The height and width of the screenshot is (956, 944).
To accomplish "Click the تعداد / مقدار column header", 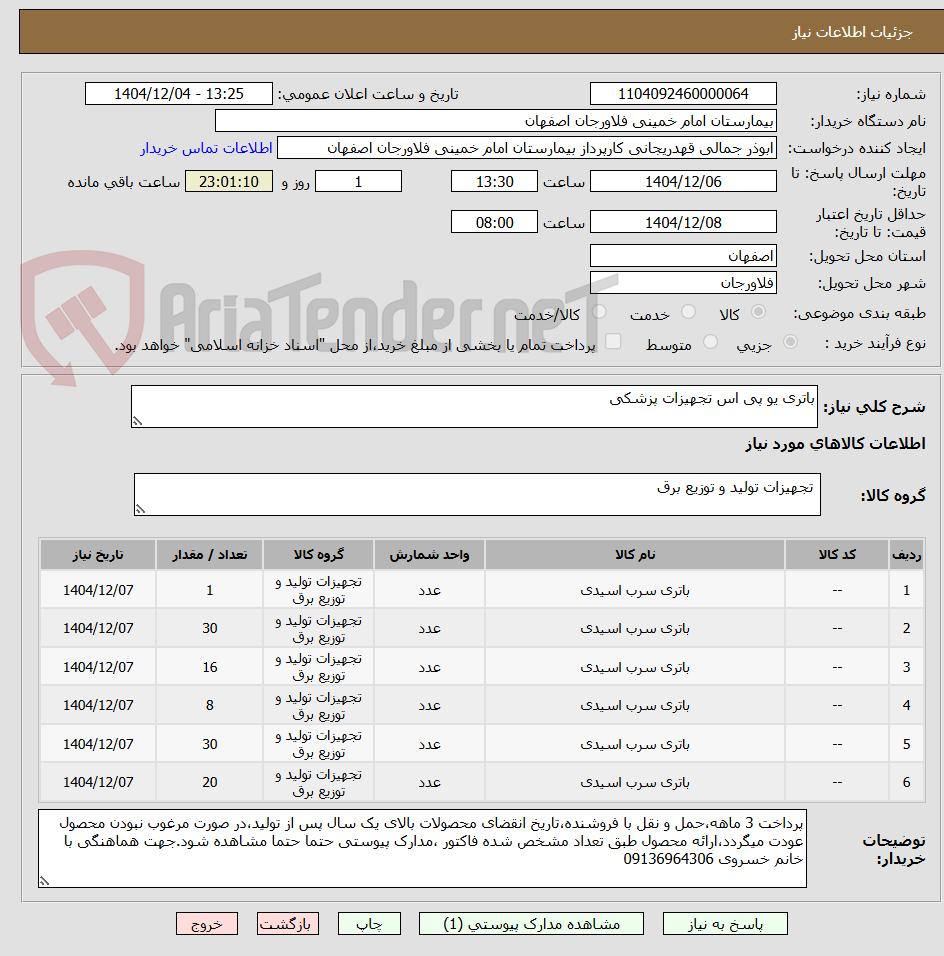I will point(209,554).
